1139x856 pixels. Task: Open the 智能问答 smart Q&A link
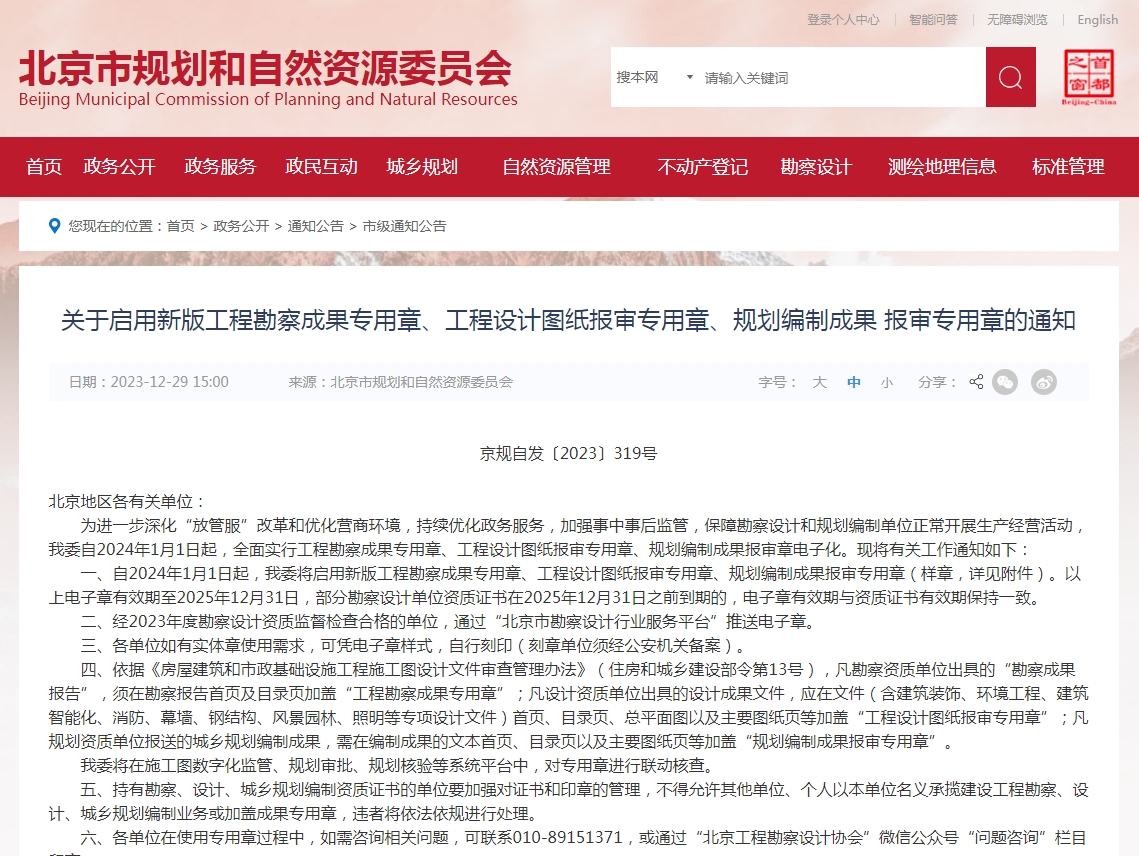[933, 19]
